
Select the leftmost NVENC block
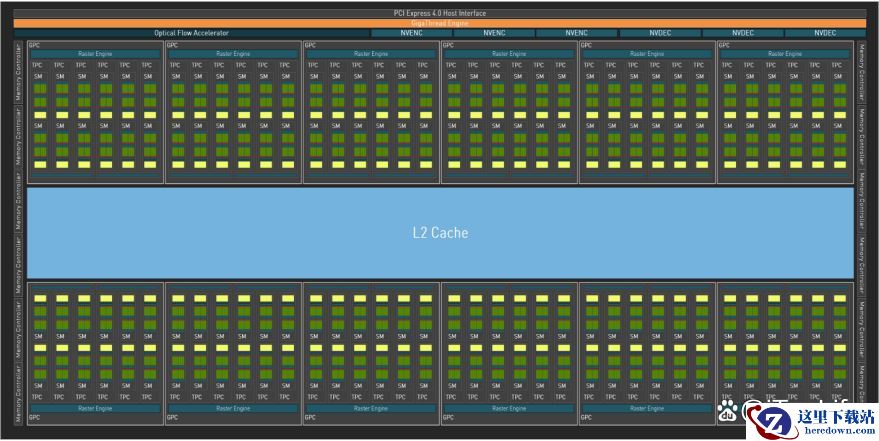click(411, 33)
